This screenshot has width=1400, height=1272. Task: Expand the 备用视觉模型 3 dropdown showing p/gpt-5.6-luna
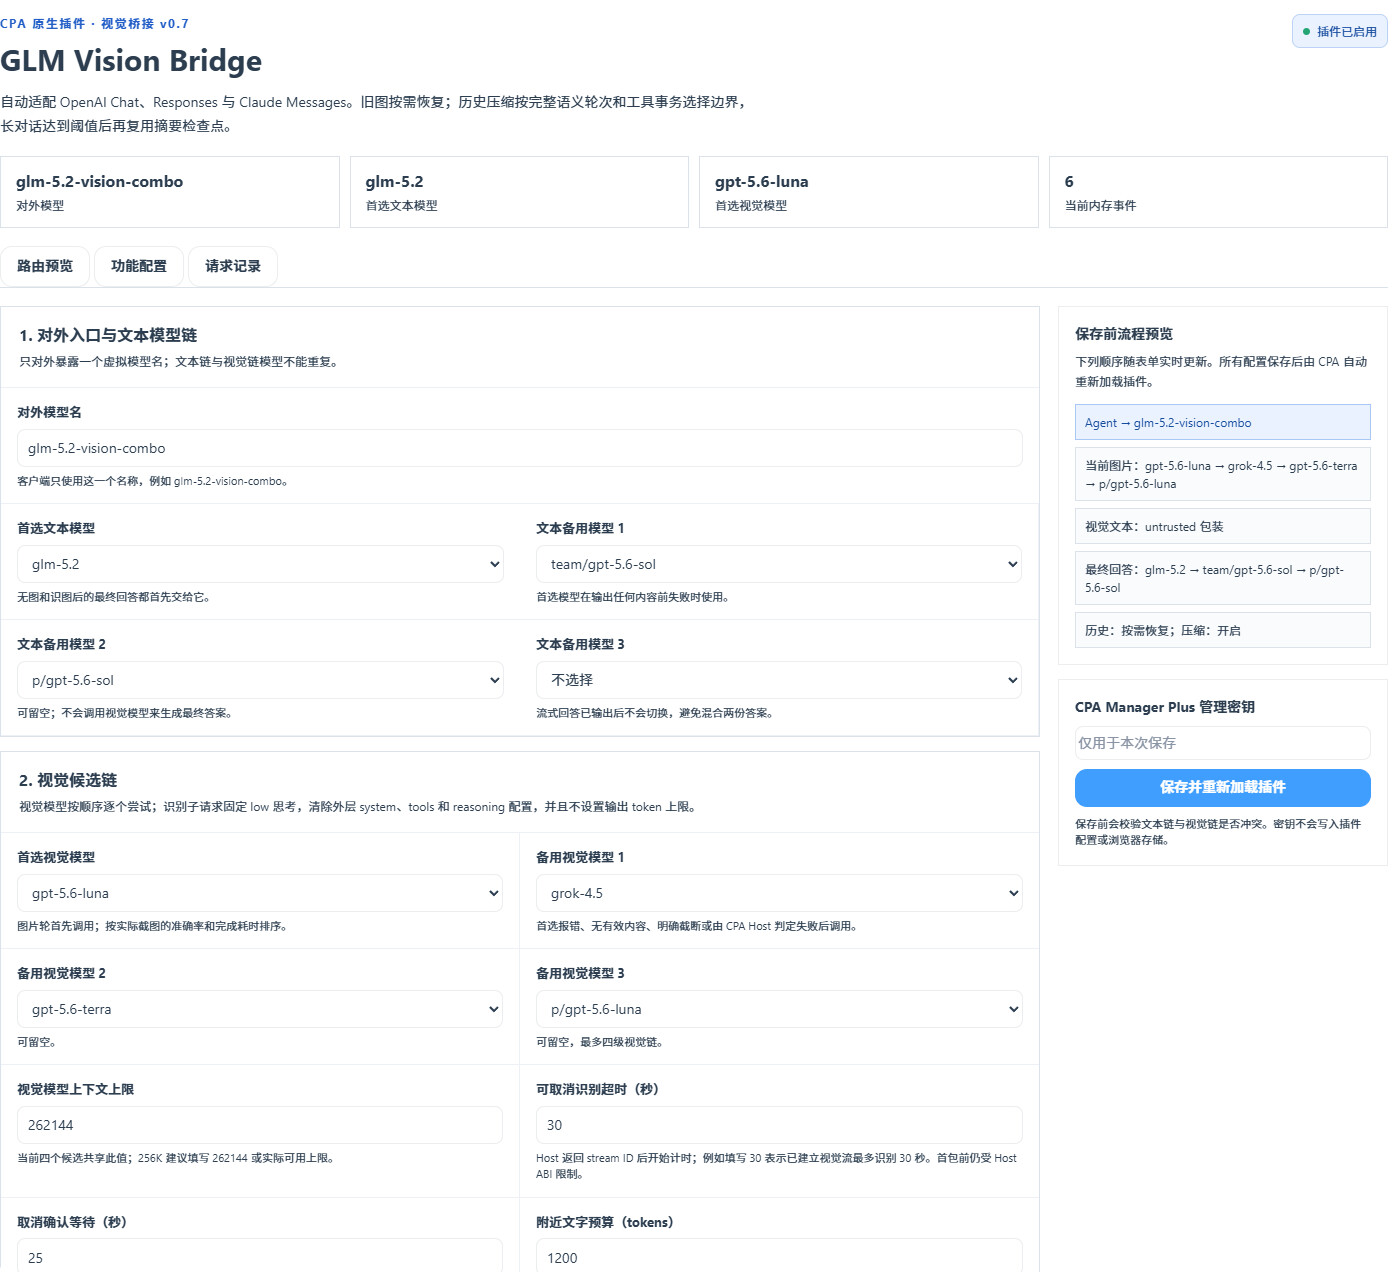pyautogui.click(x=779, y=1009)
